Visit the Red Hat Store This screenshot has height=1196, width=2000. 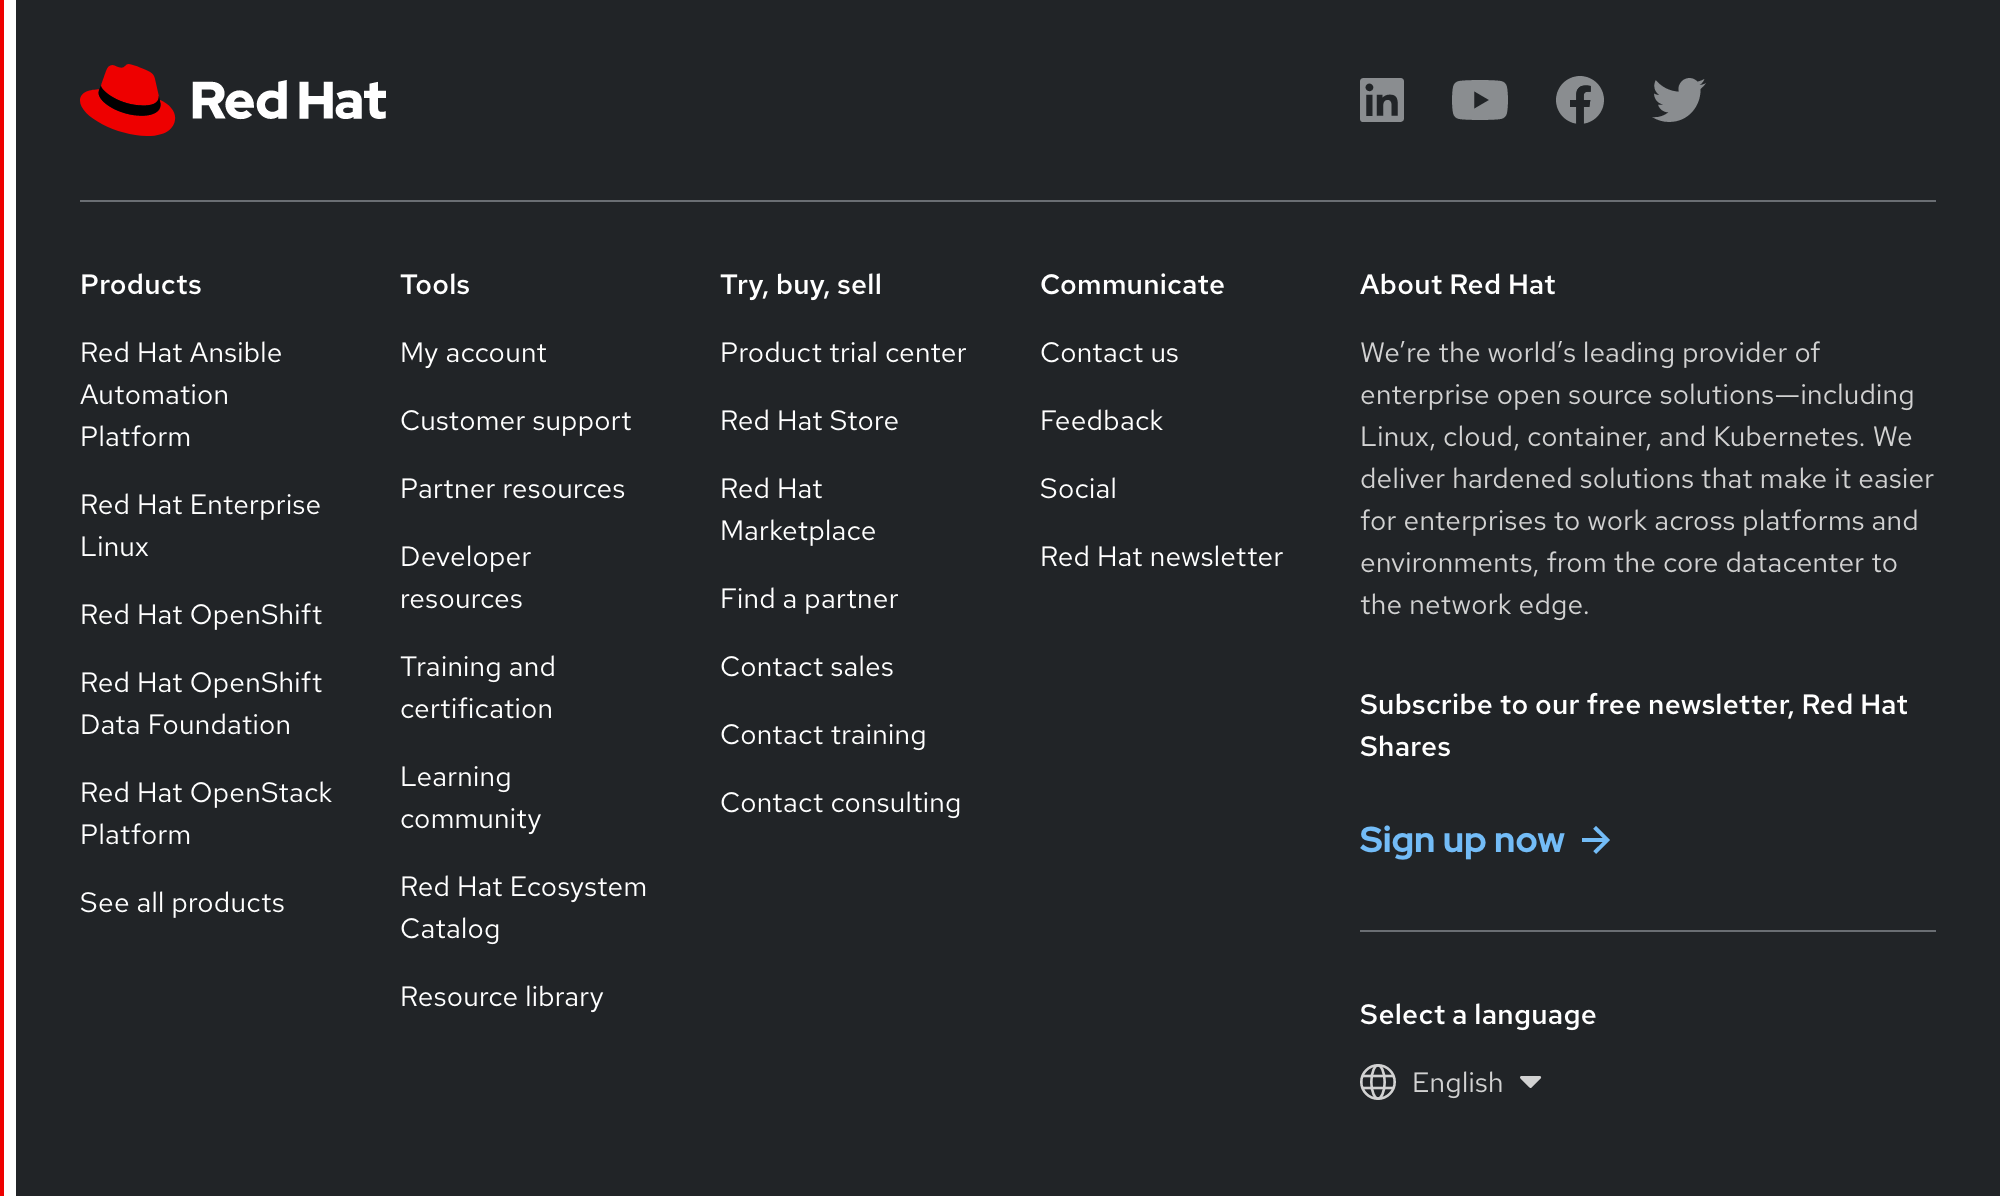[x=808, y=420]
